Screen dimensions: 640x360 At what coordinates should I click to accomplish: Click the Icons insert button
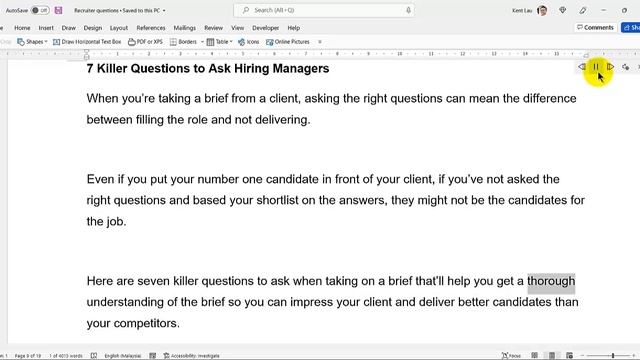[249, 42]
